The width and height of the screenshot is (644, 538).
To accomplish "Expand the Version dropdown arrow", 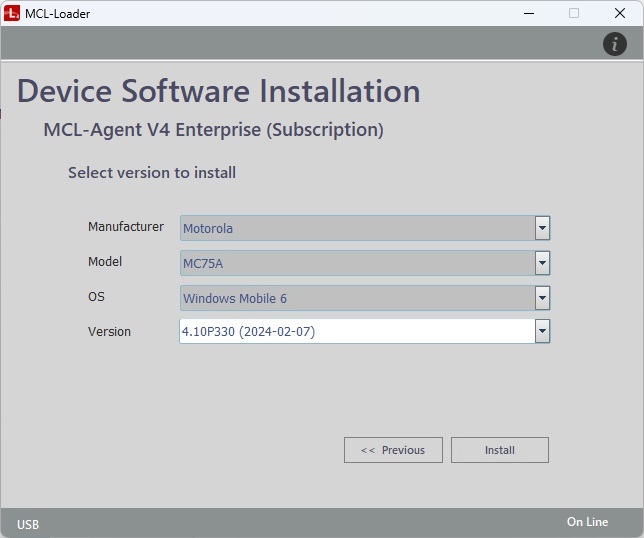I will point(542,331).
